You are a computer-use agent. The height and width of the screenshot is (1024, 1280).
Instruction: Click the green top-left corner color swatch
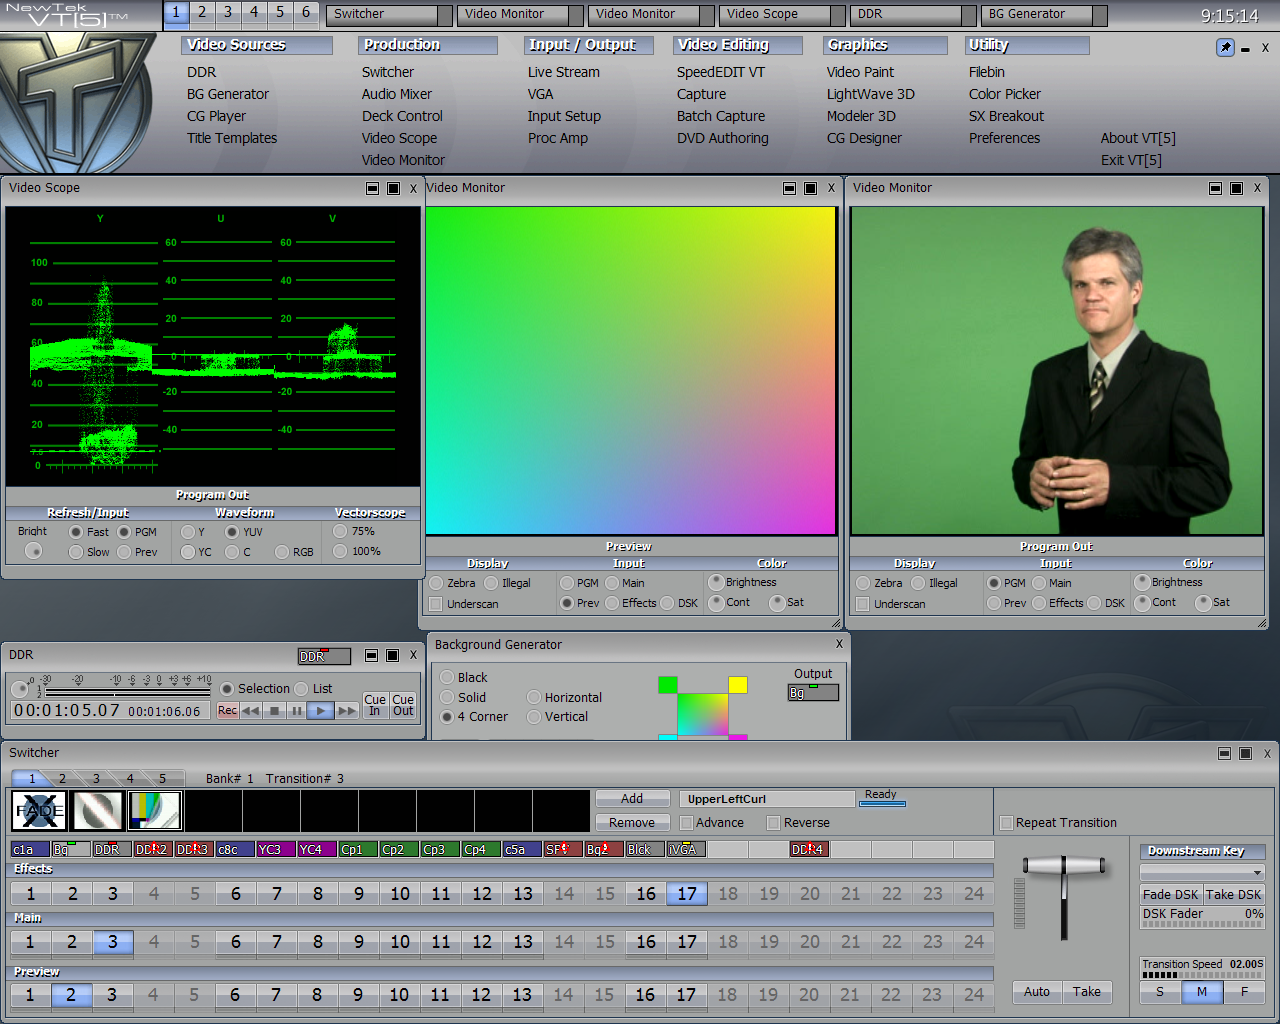point(668,685)
